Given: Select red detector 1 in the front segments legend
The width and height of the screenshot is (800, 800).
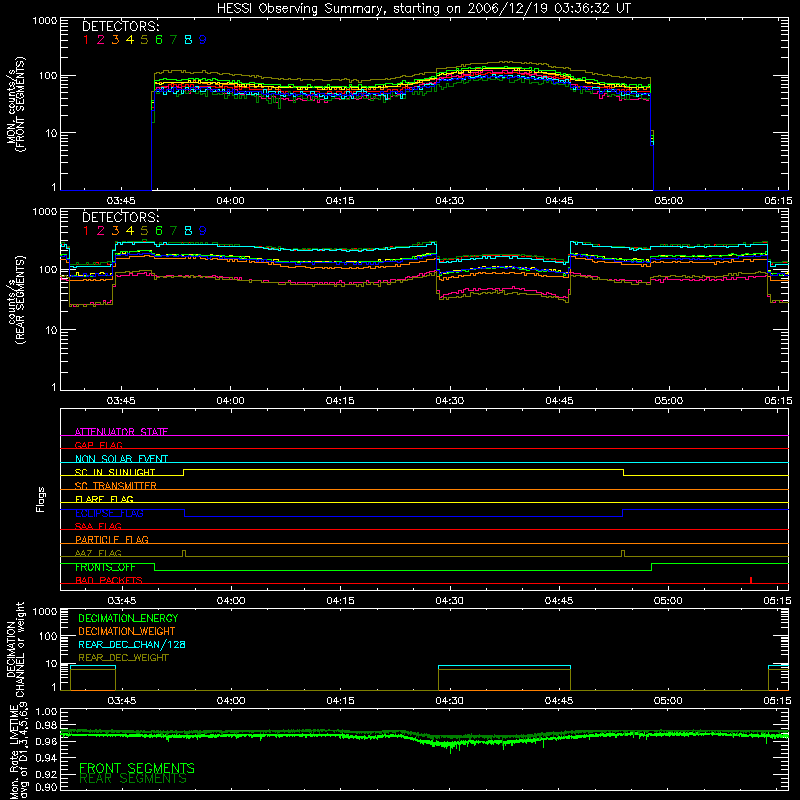Looking at the screenshot, I should pyautogui.click(x=86, y=40).
